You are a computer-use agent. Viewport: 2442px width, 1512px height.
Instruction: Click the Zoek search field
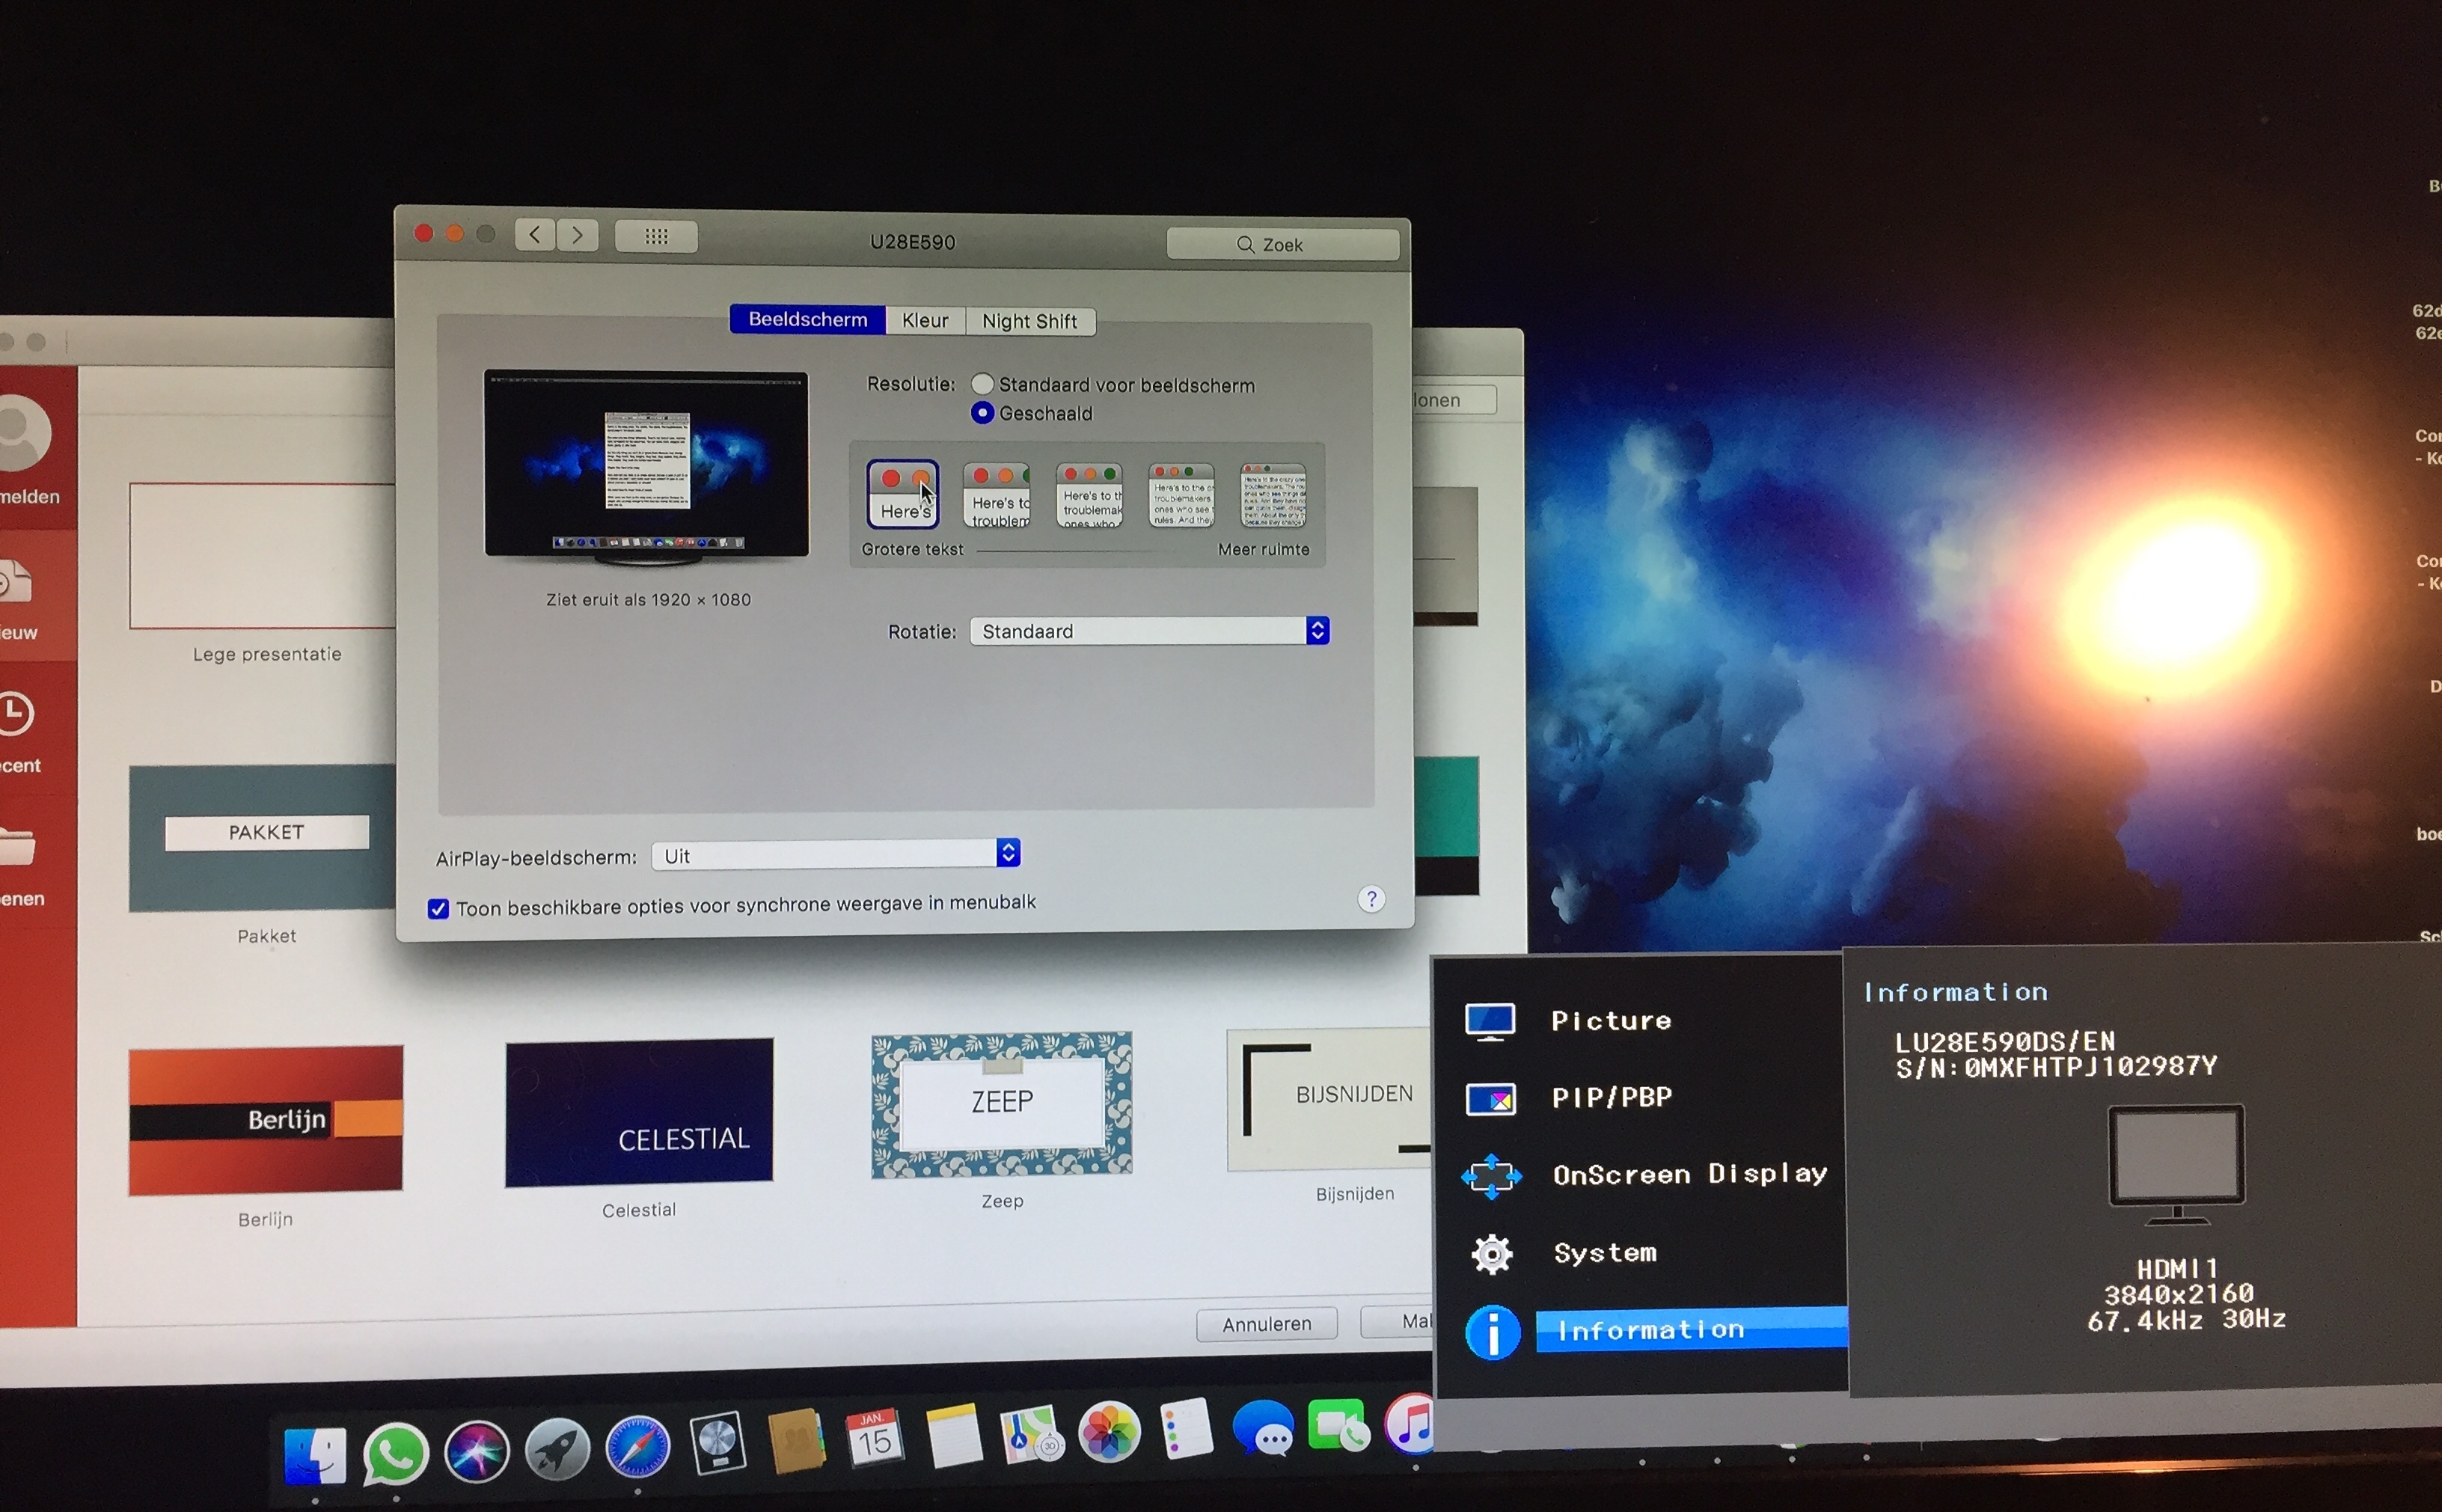coord(1282,245)
